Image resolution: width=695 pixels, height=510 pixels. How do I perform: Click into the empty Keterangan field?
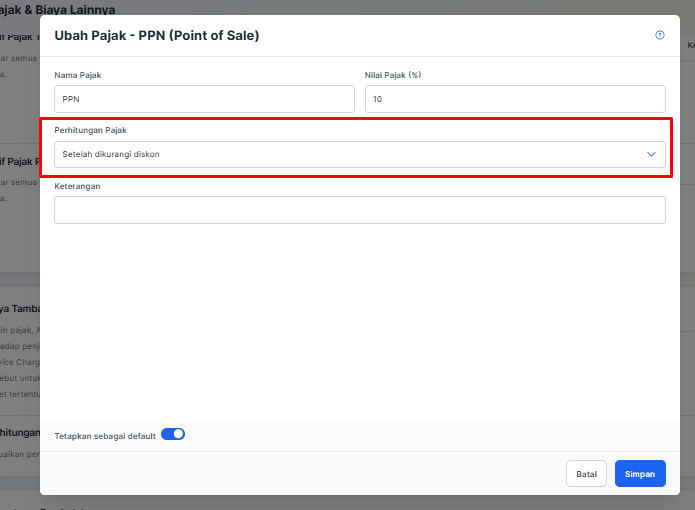point(359,210)
